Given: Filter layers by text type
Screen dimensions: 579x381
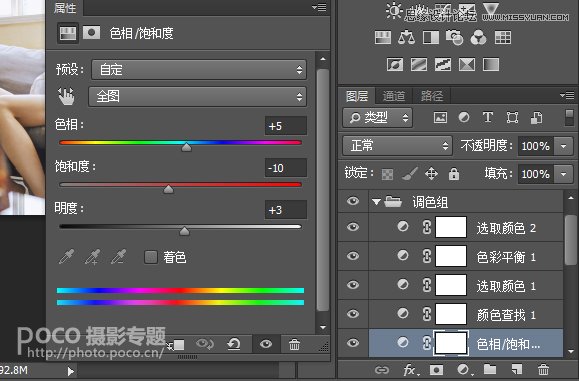Looking at the screenshot, I should click(488, 117).
